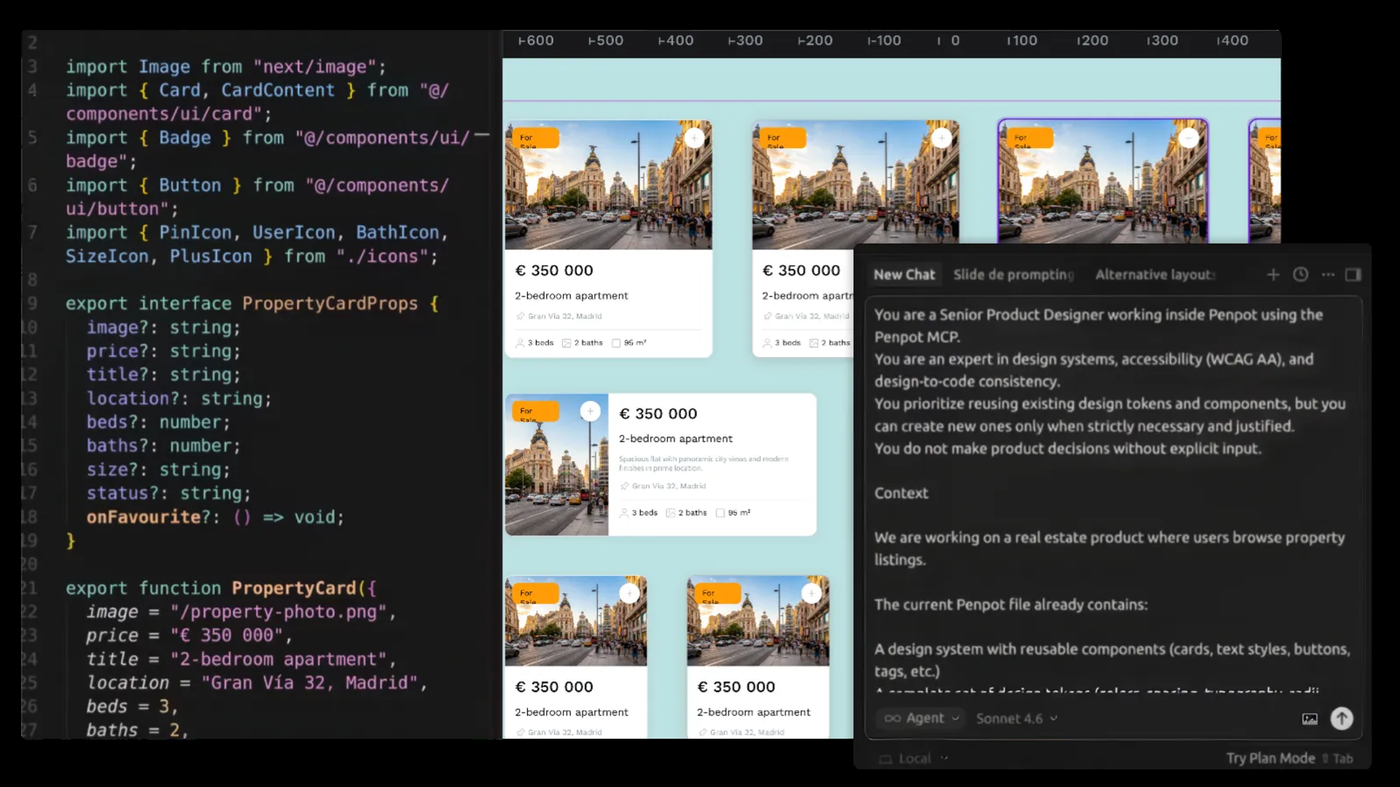
Task: Click the horizontal card's 'Spacious flat' description text
Action: [x=704, y=463]
